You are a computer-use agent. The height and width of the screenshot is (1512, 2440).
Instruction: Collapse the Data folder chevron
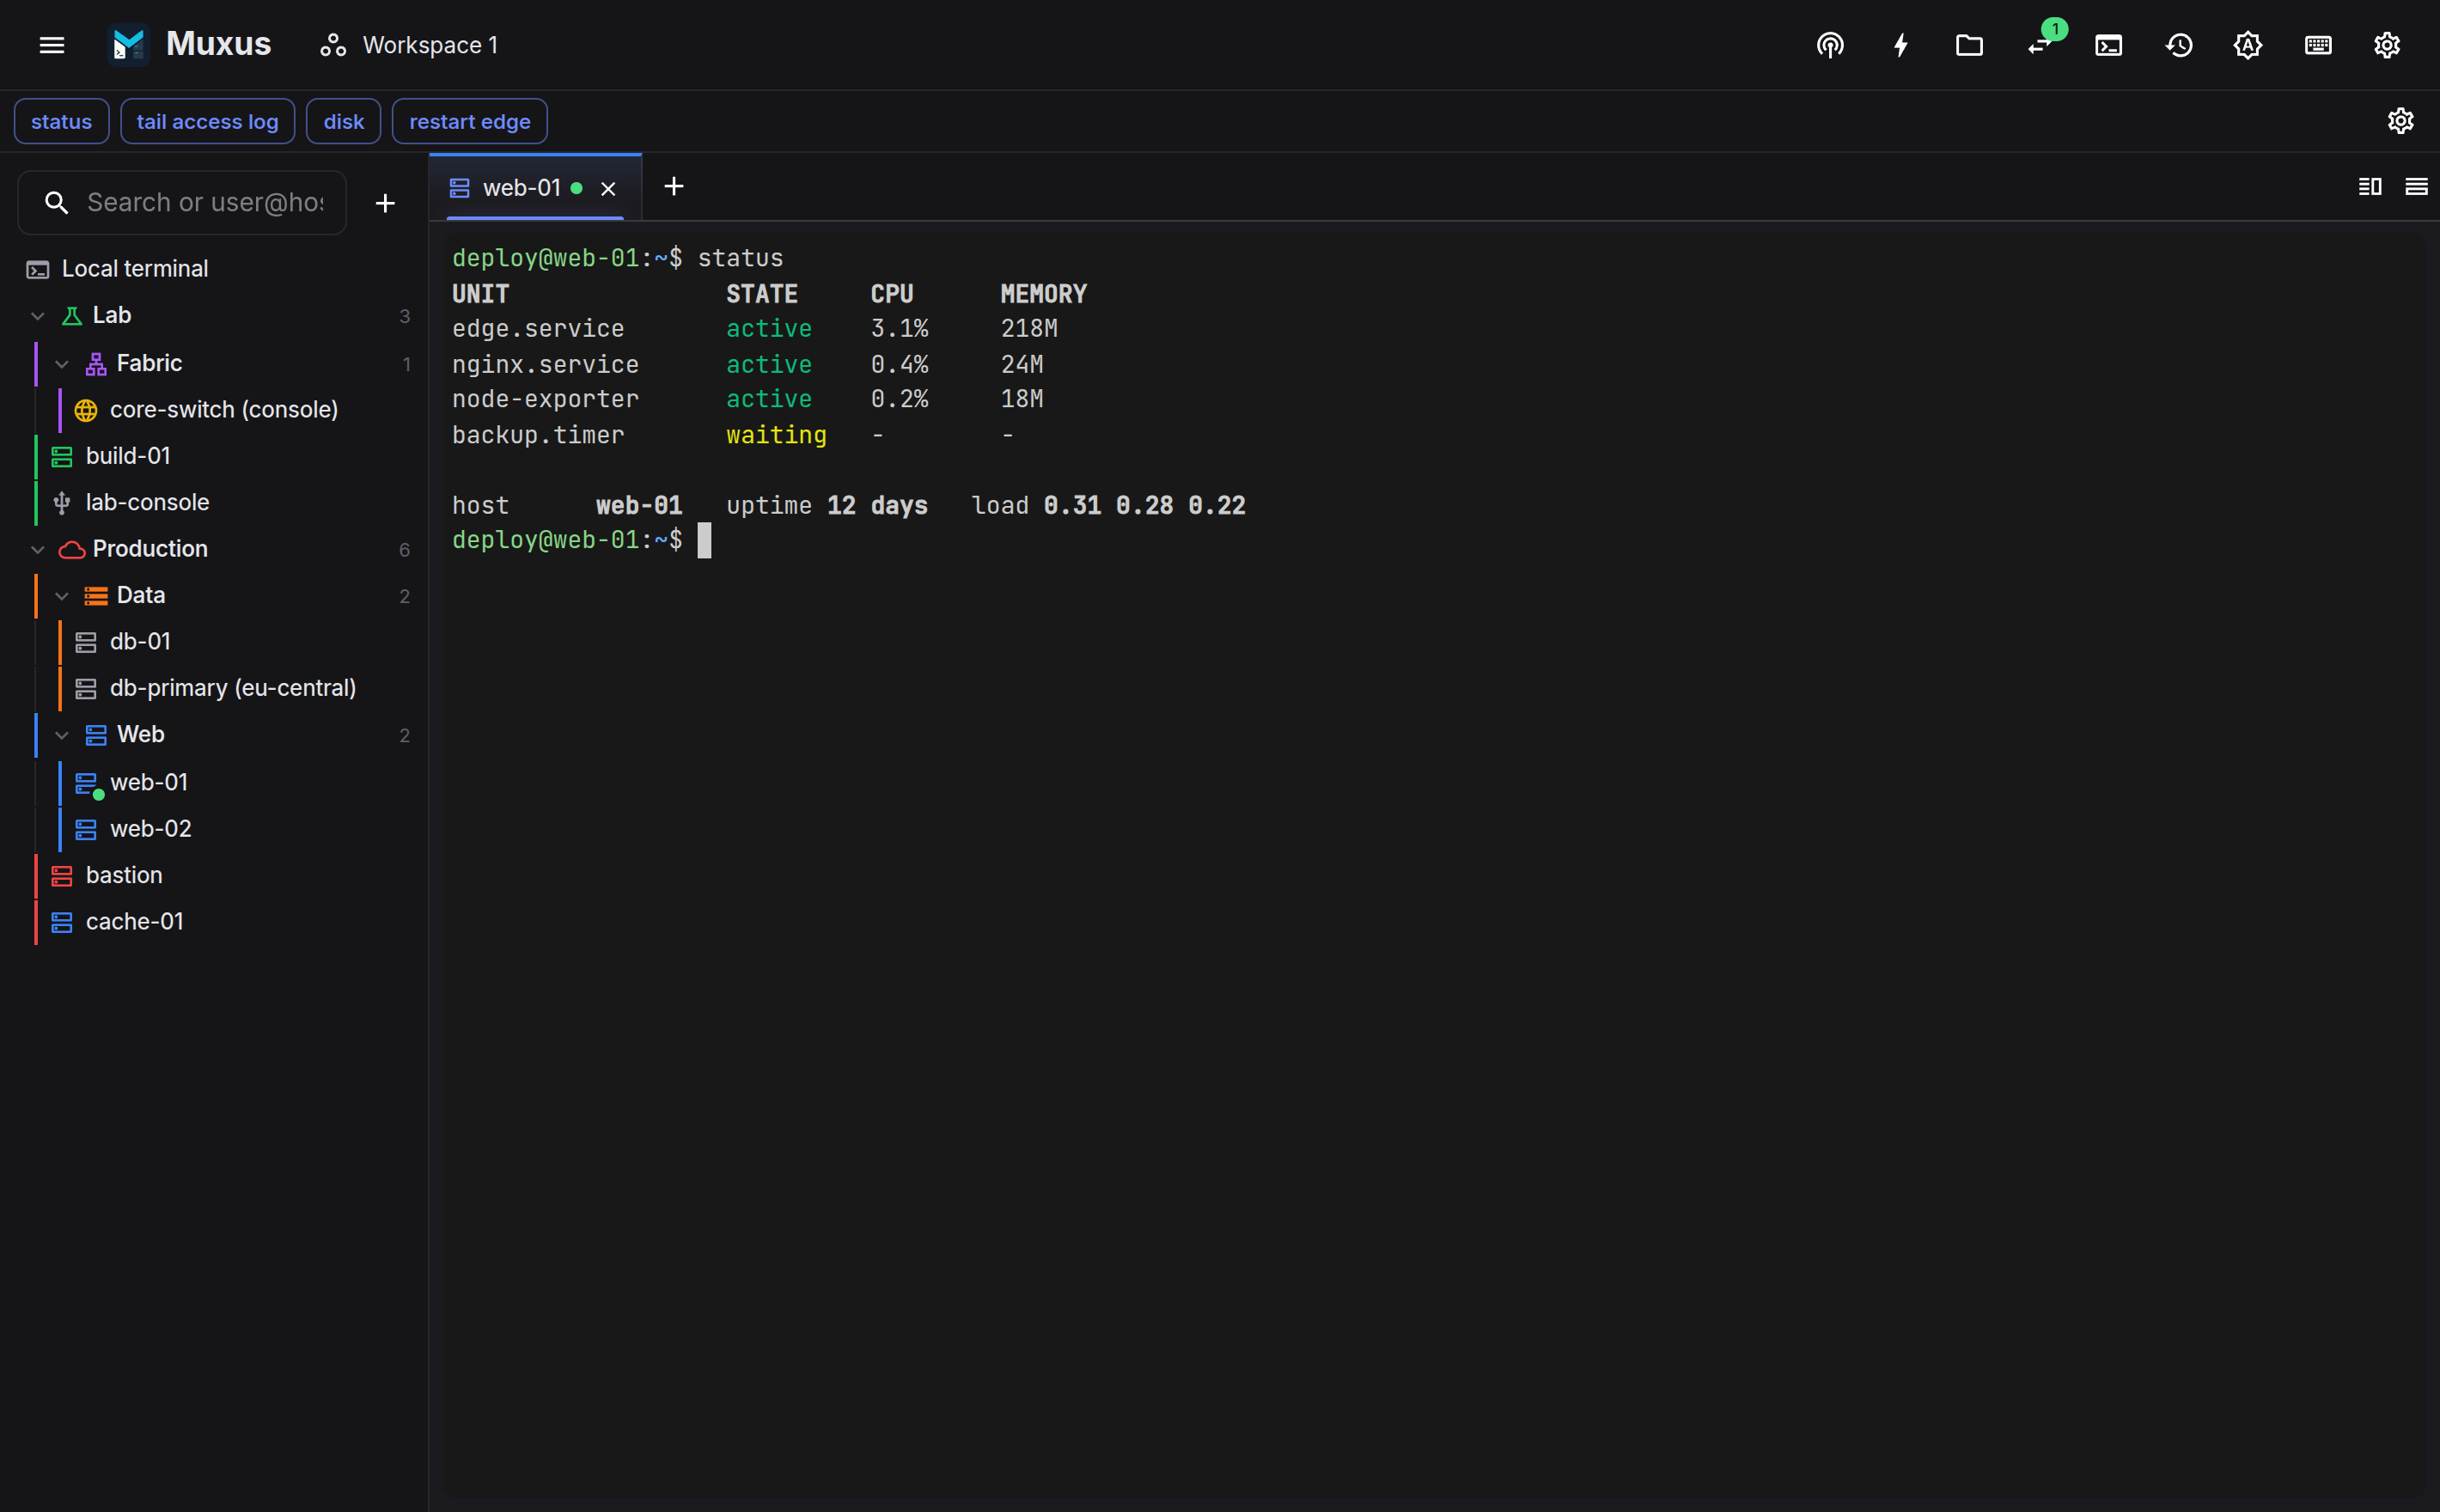pos(62,596)
